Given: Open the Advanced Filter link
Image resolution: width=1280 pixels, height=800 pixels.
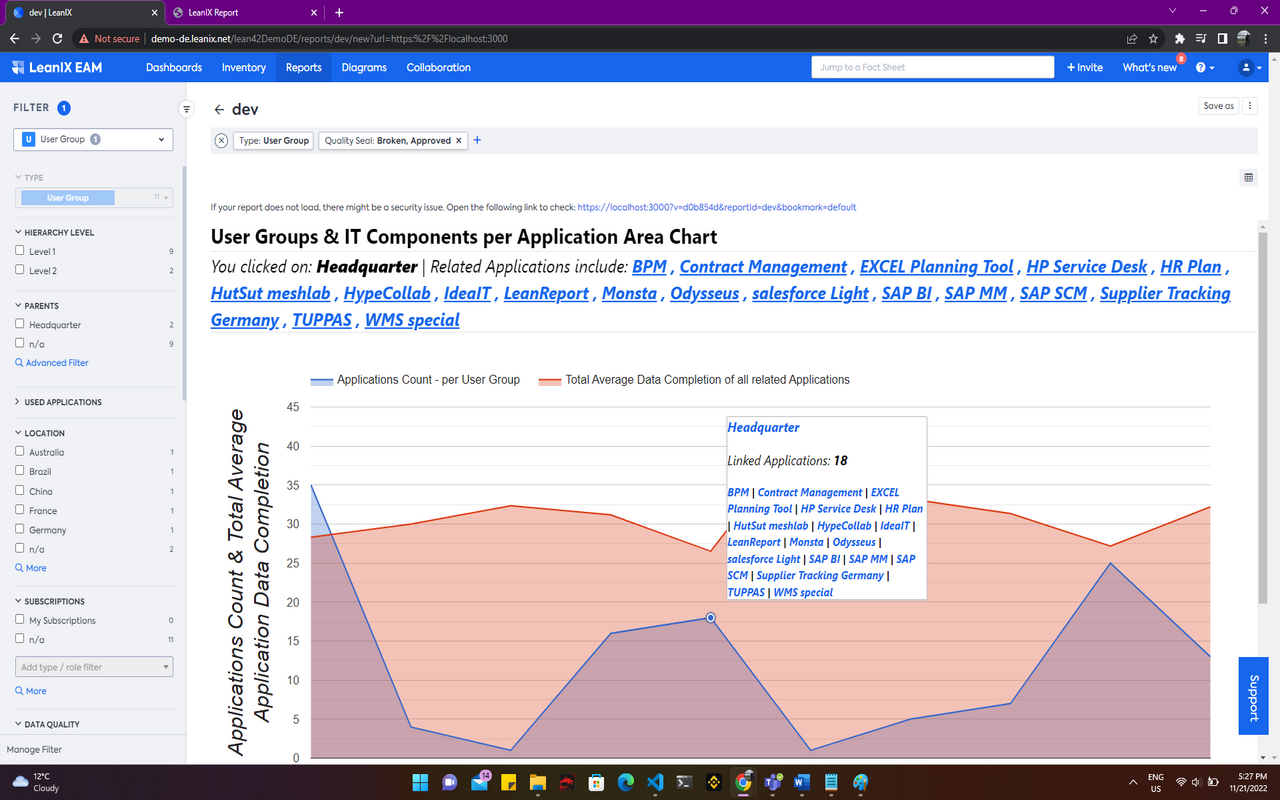Looking at the screenshot, I should click(x=52, y=363).
